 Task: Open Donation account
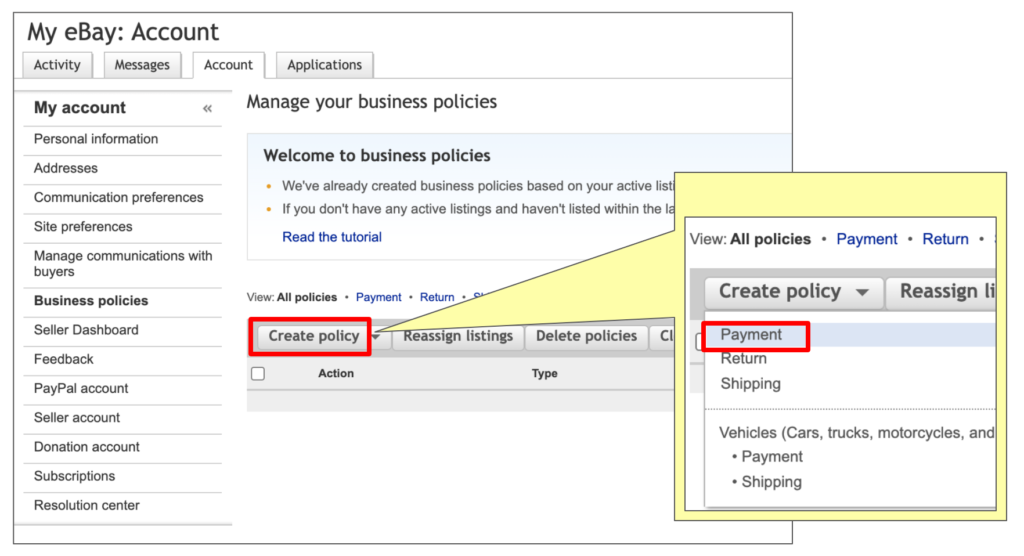(87, 447)
